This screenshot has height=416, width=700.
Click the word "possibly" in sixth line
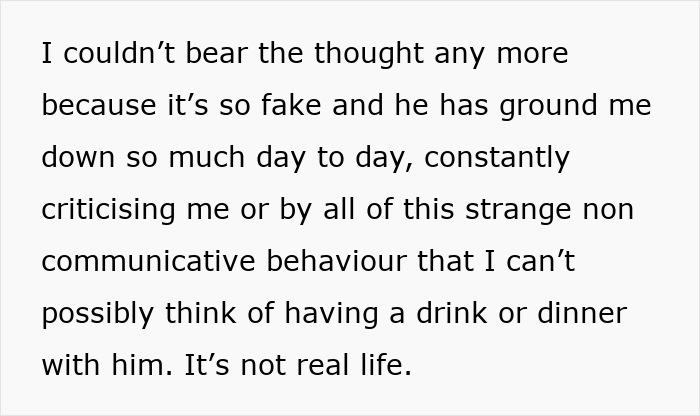[x=98, y=315]
